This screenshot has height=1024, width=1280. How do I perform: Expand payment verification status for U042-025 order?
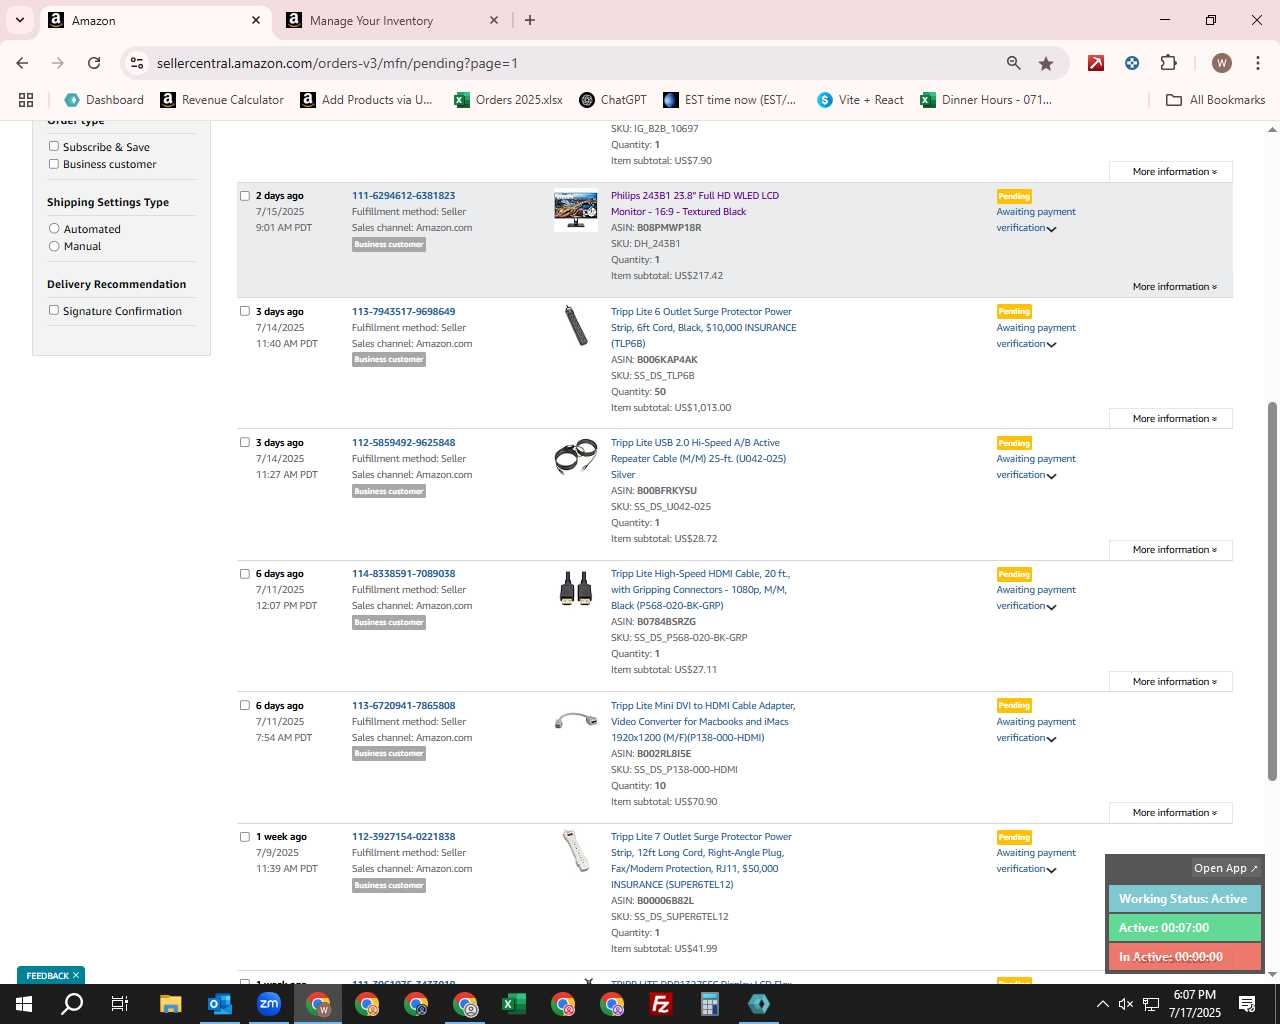(1051, 476)
